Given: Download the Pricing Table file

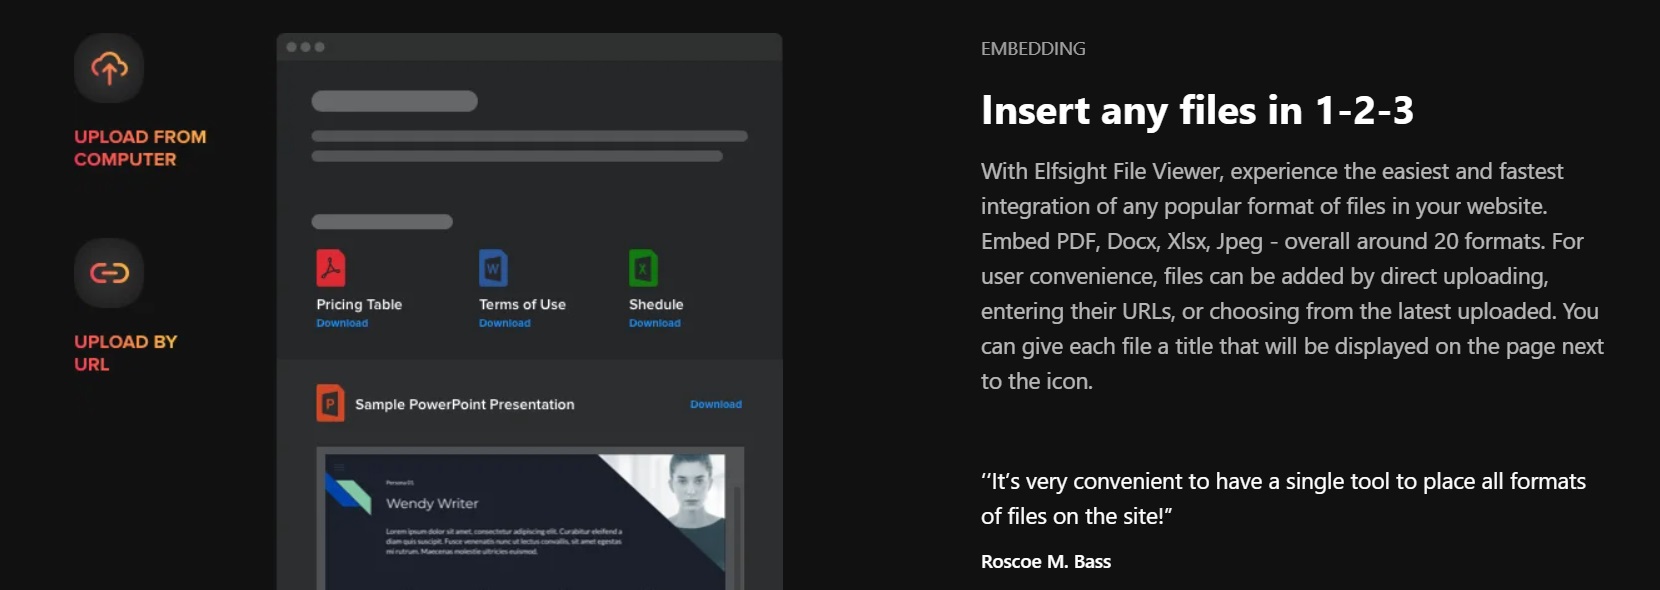Looking at the screenshot, I should coord(342,323).
